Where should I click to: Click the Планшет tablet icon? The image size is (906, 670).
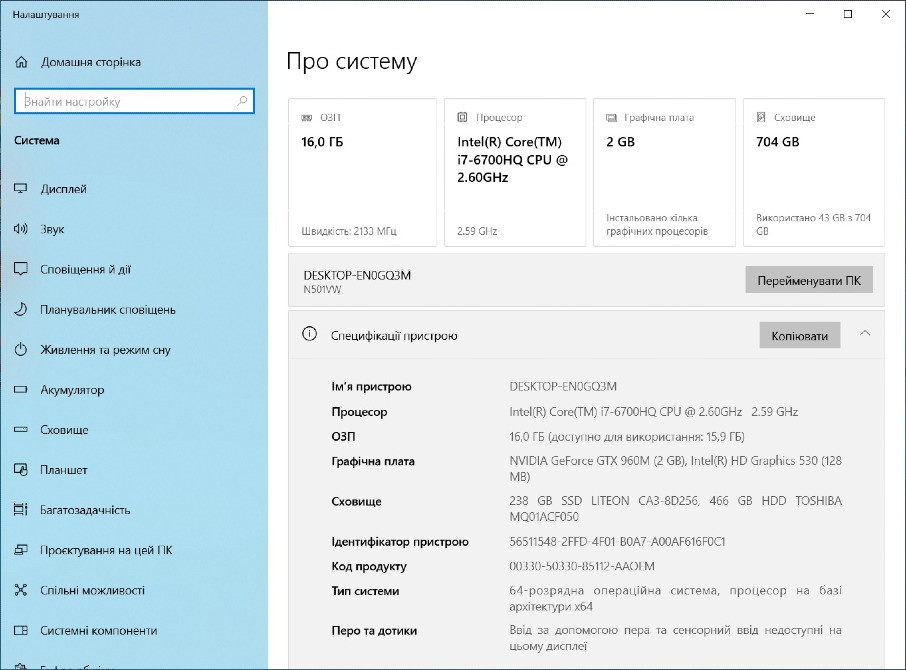(x=21, y=470)
